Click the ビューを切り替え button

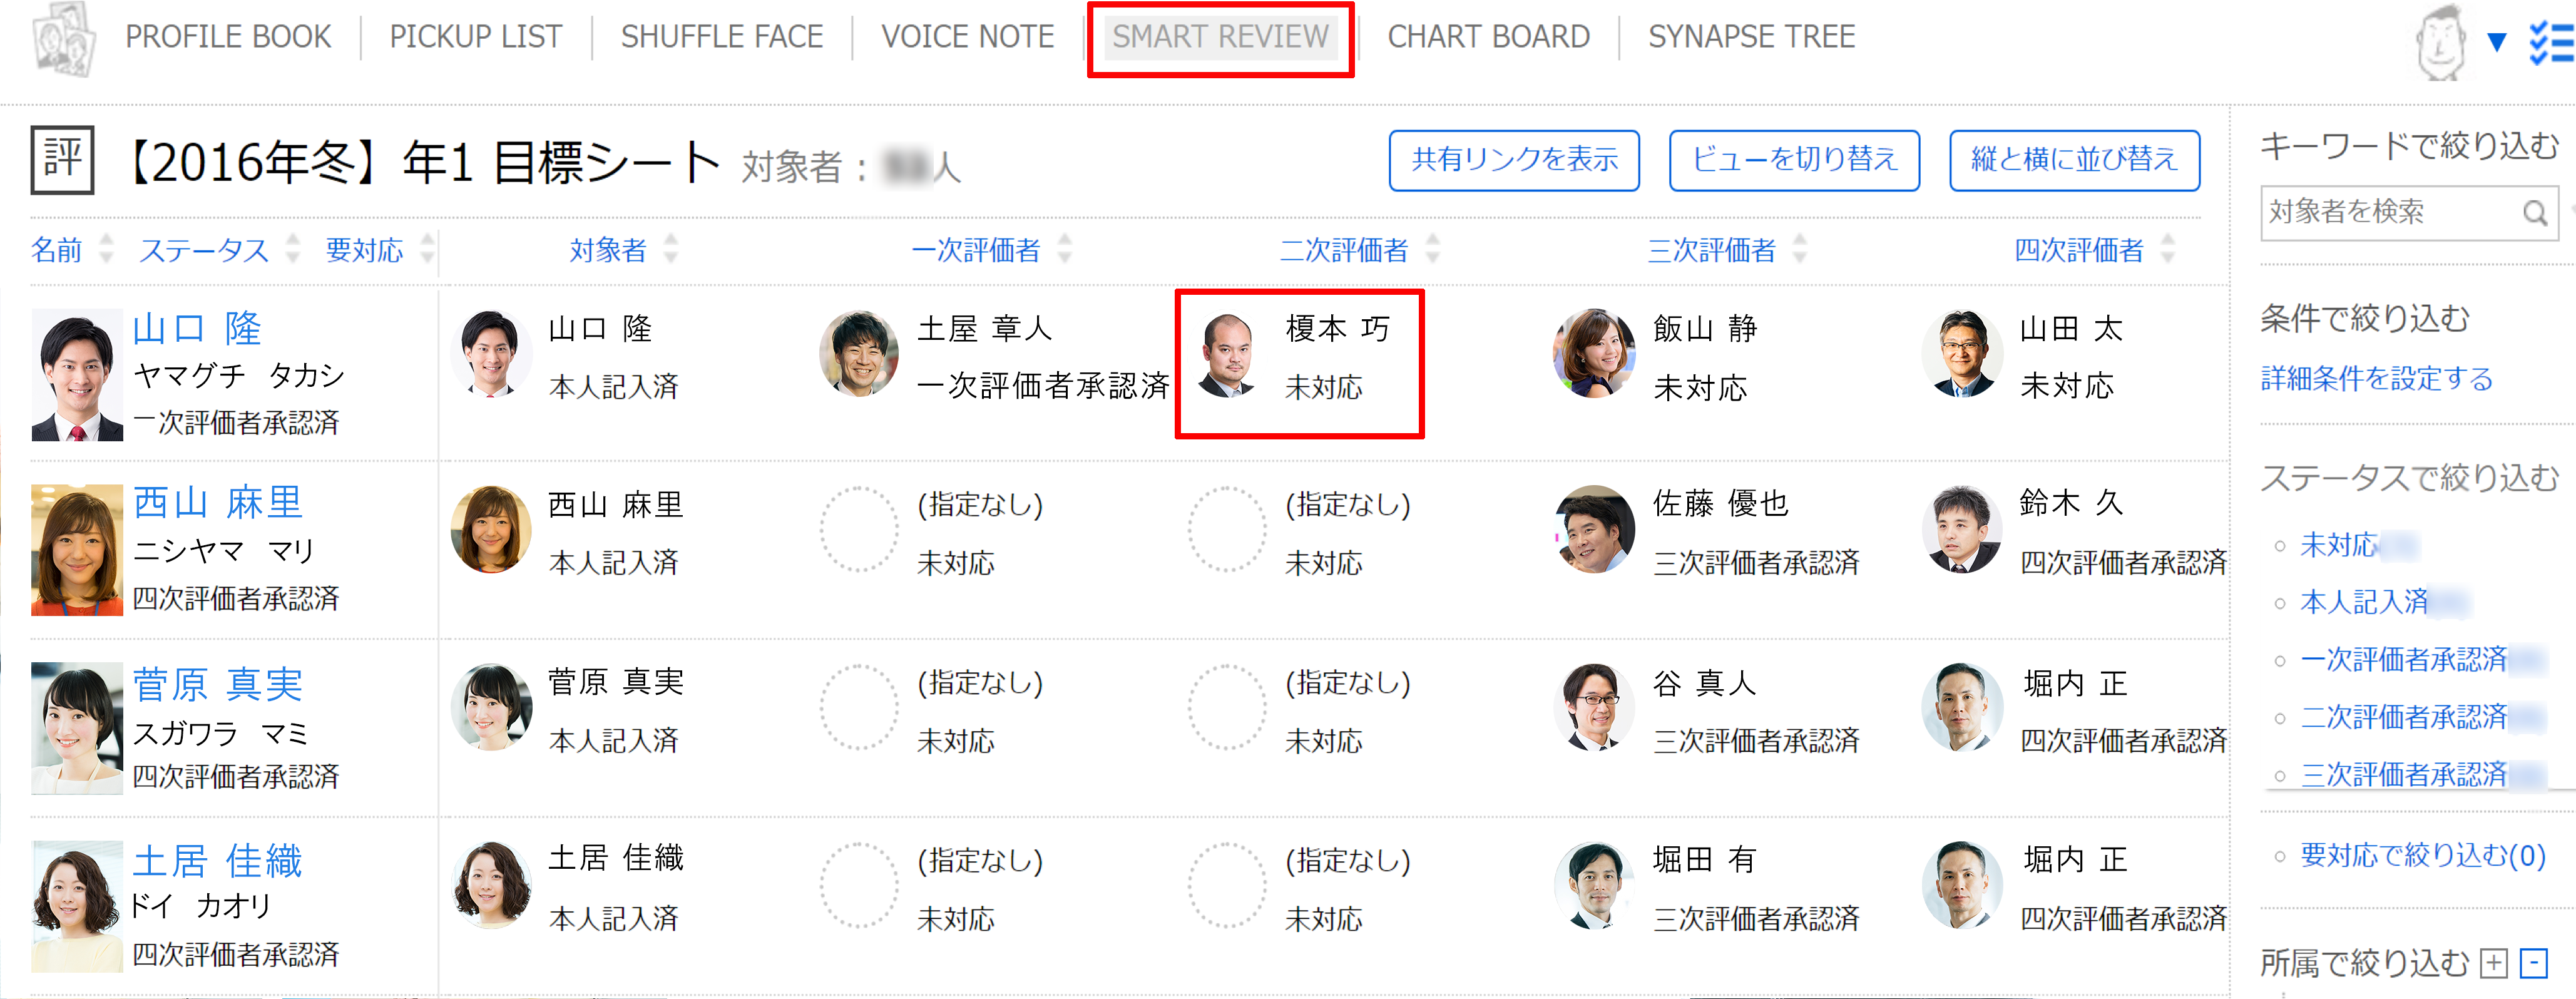pos(1794,160)
